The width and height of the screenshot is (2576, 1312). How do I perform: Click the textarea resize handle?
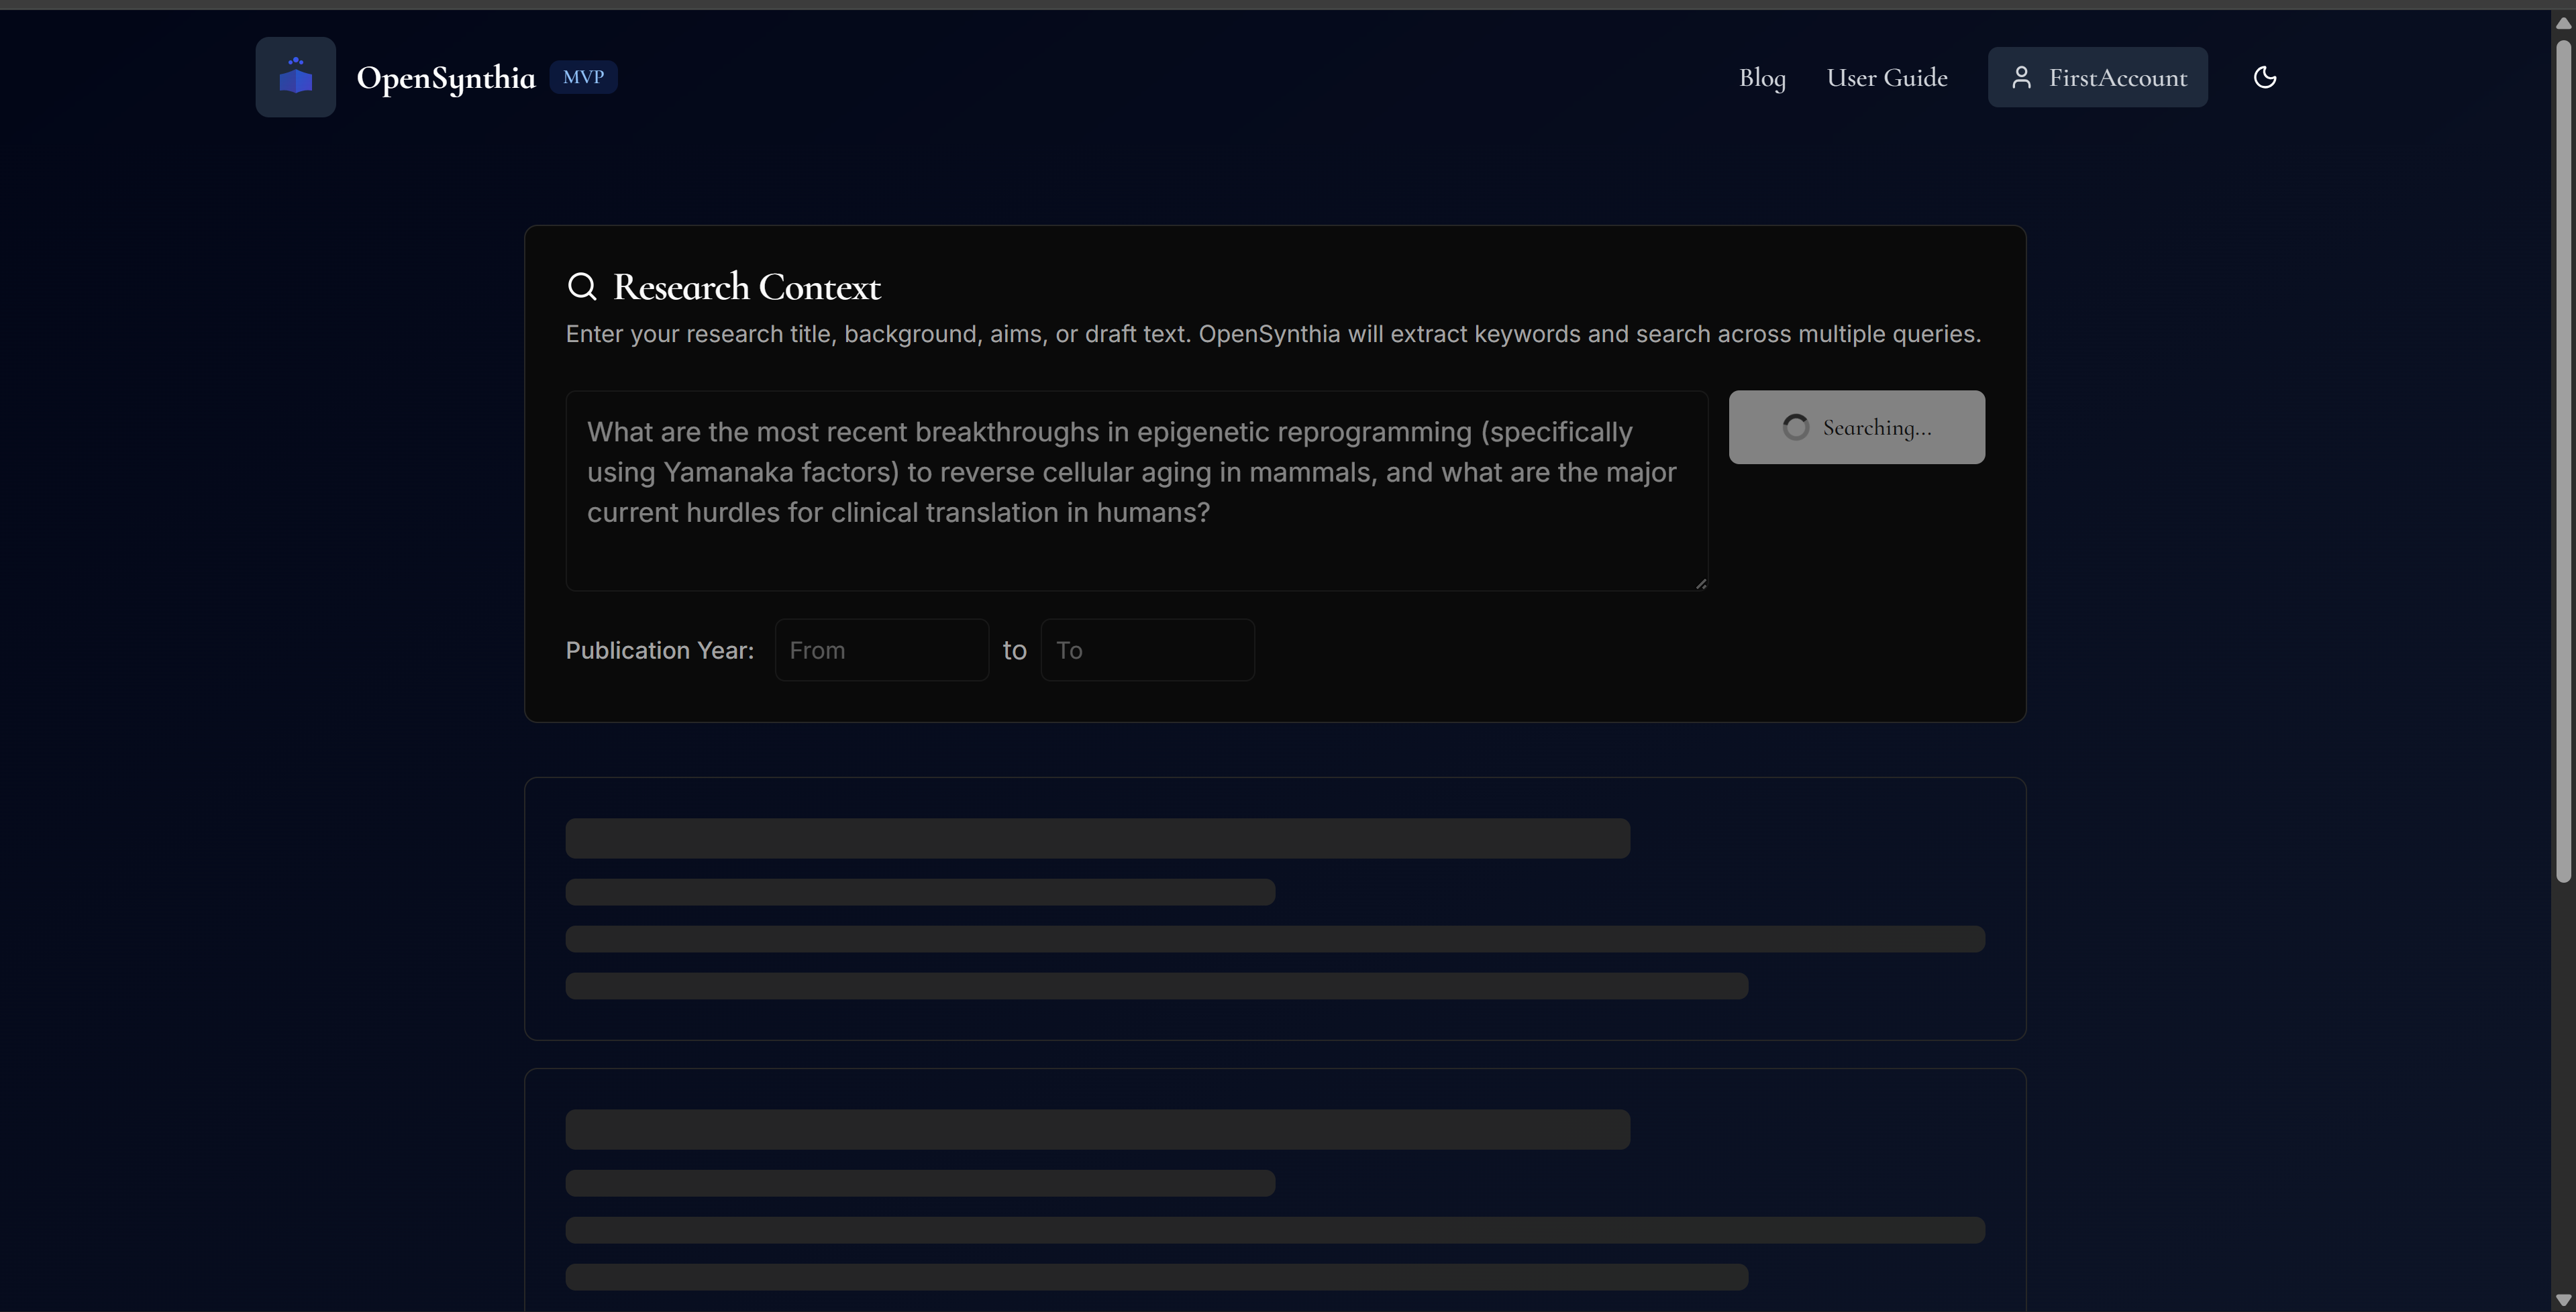[1700, 582]
